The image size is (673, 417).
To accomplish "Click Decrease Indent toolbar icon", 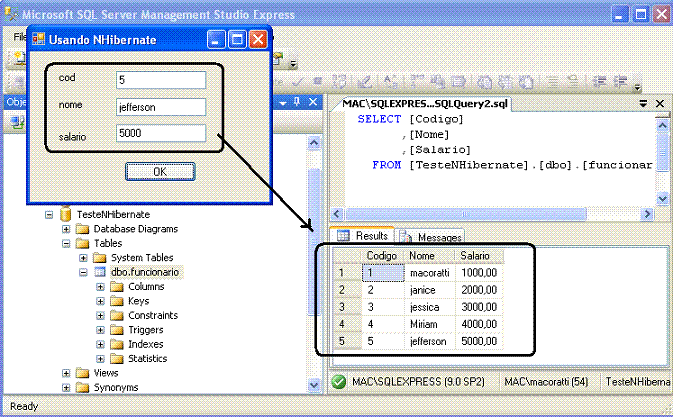I will (599, 82).
